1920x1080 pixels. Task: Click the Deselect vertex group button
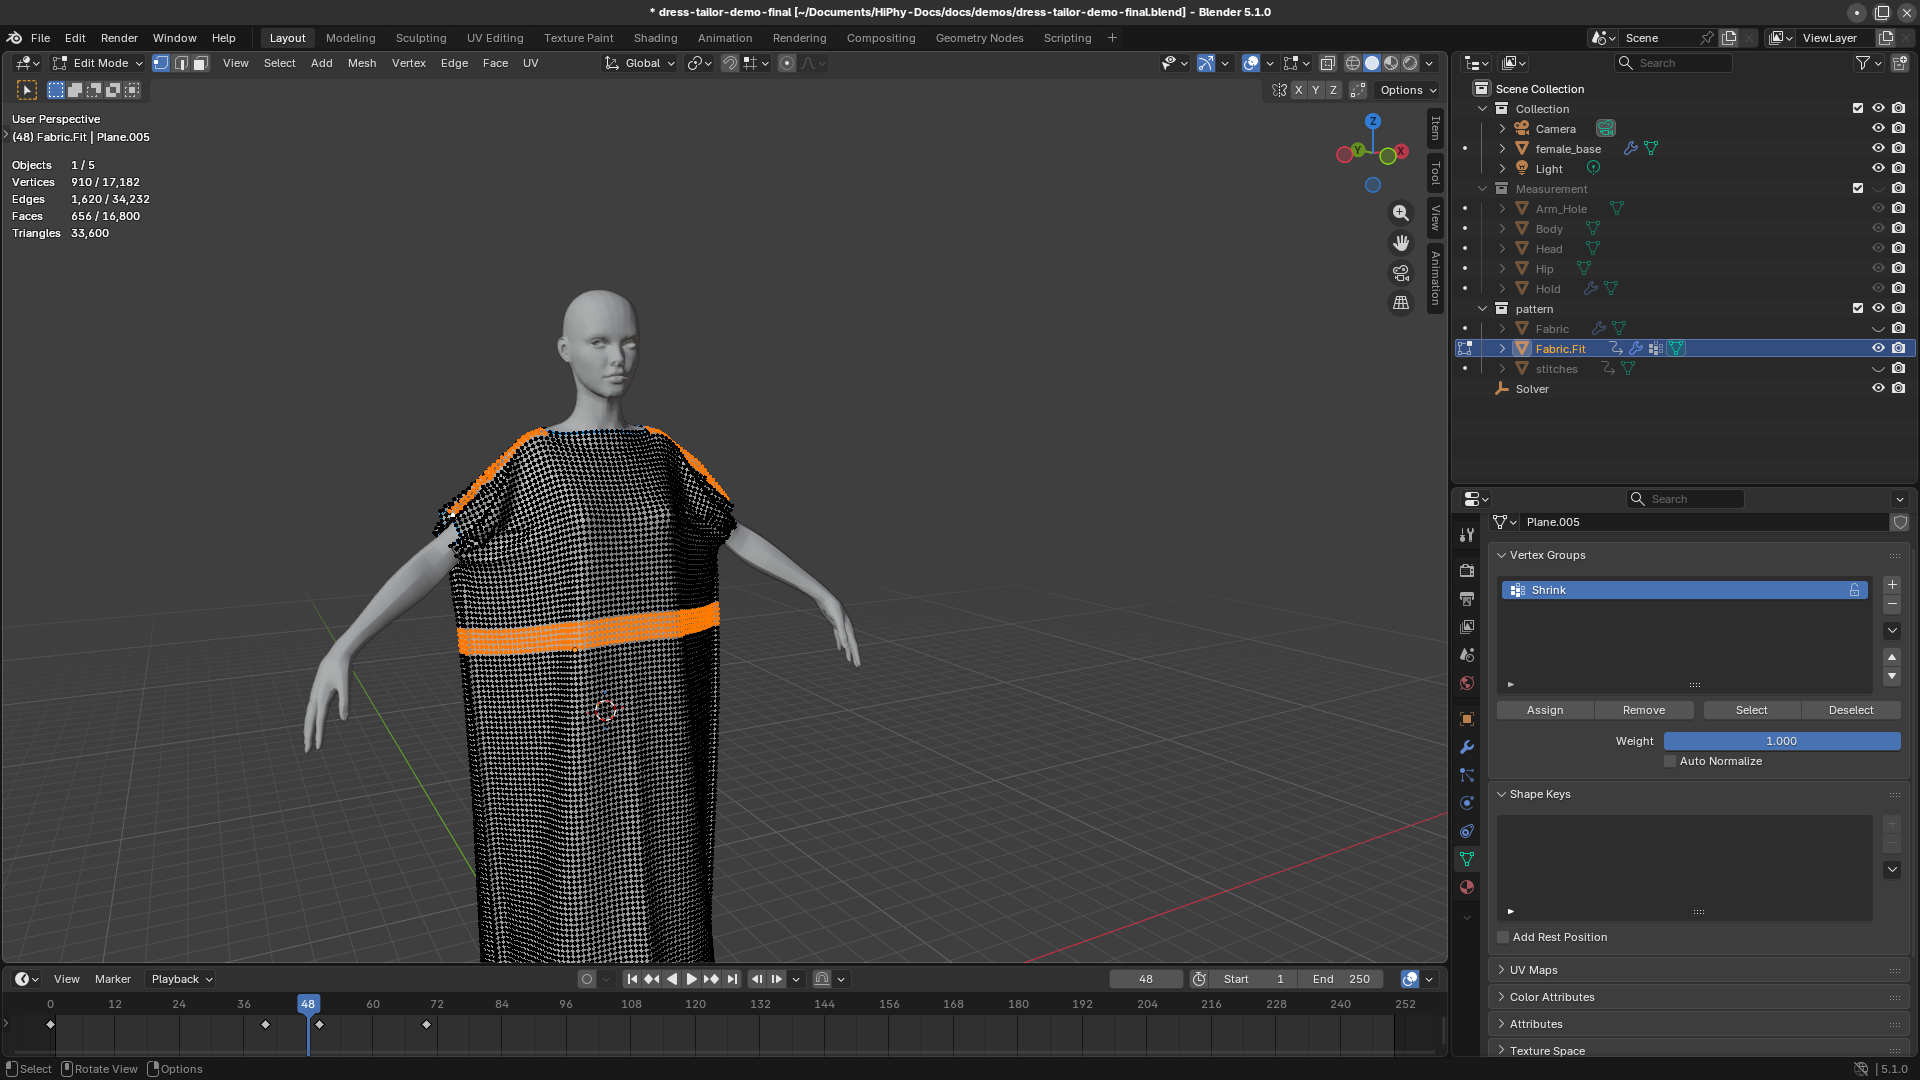coord(1851,710)
